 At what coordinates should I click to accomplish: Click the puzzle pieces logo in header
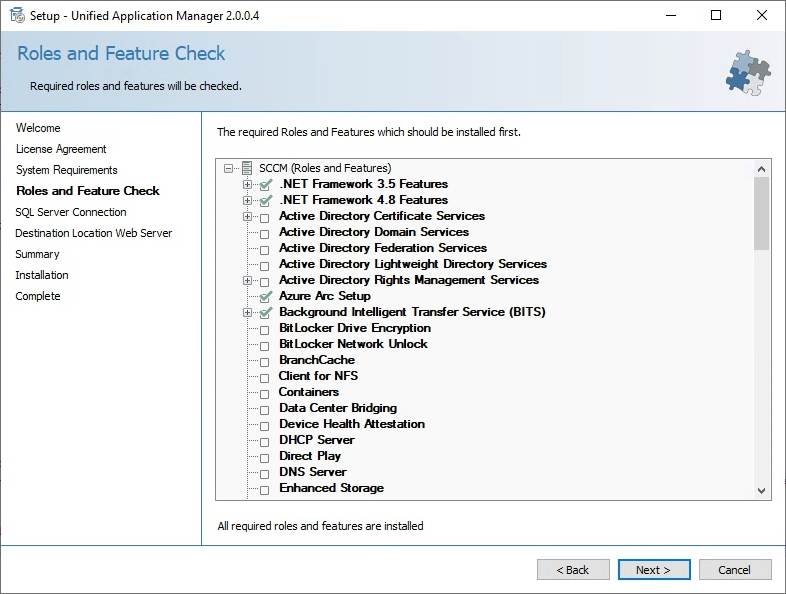tap(748, 73)
